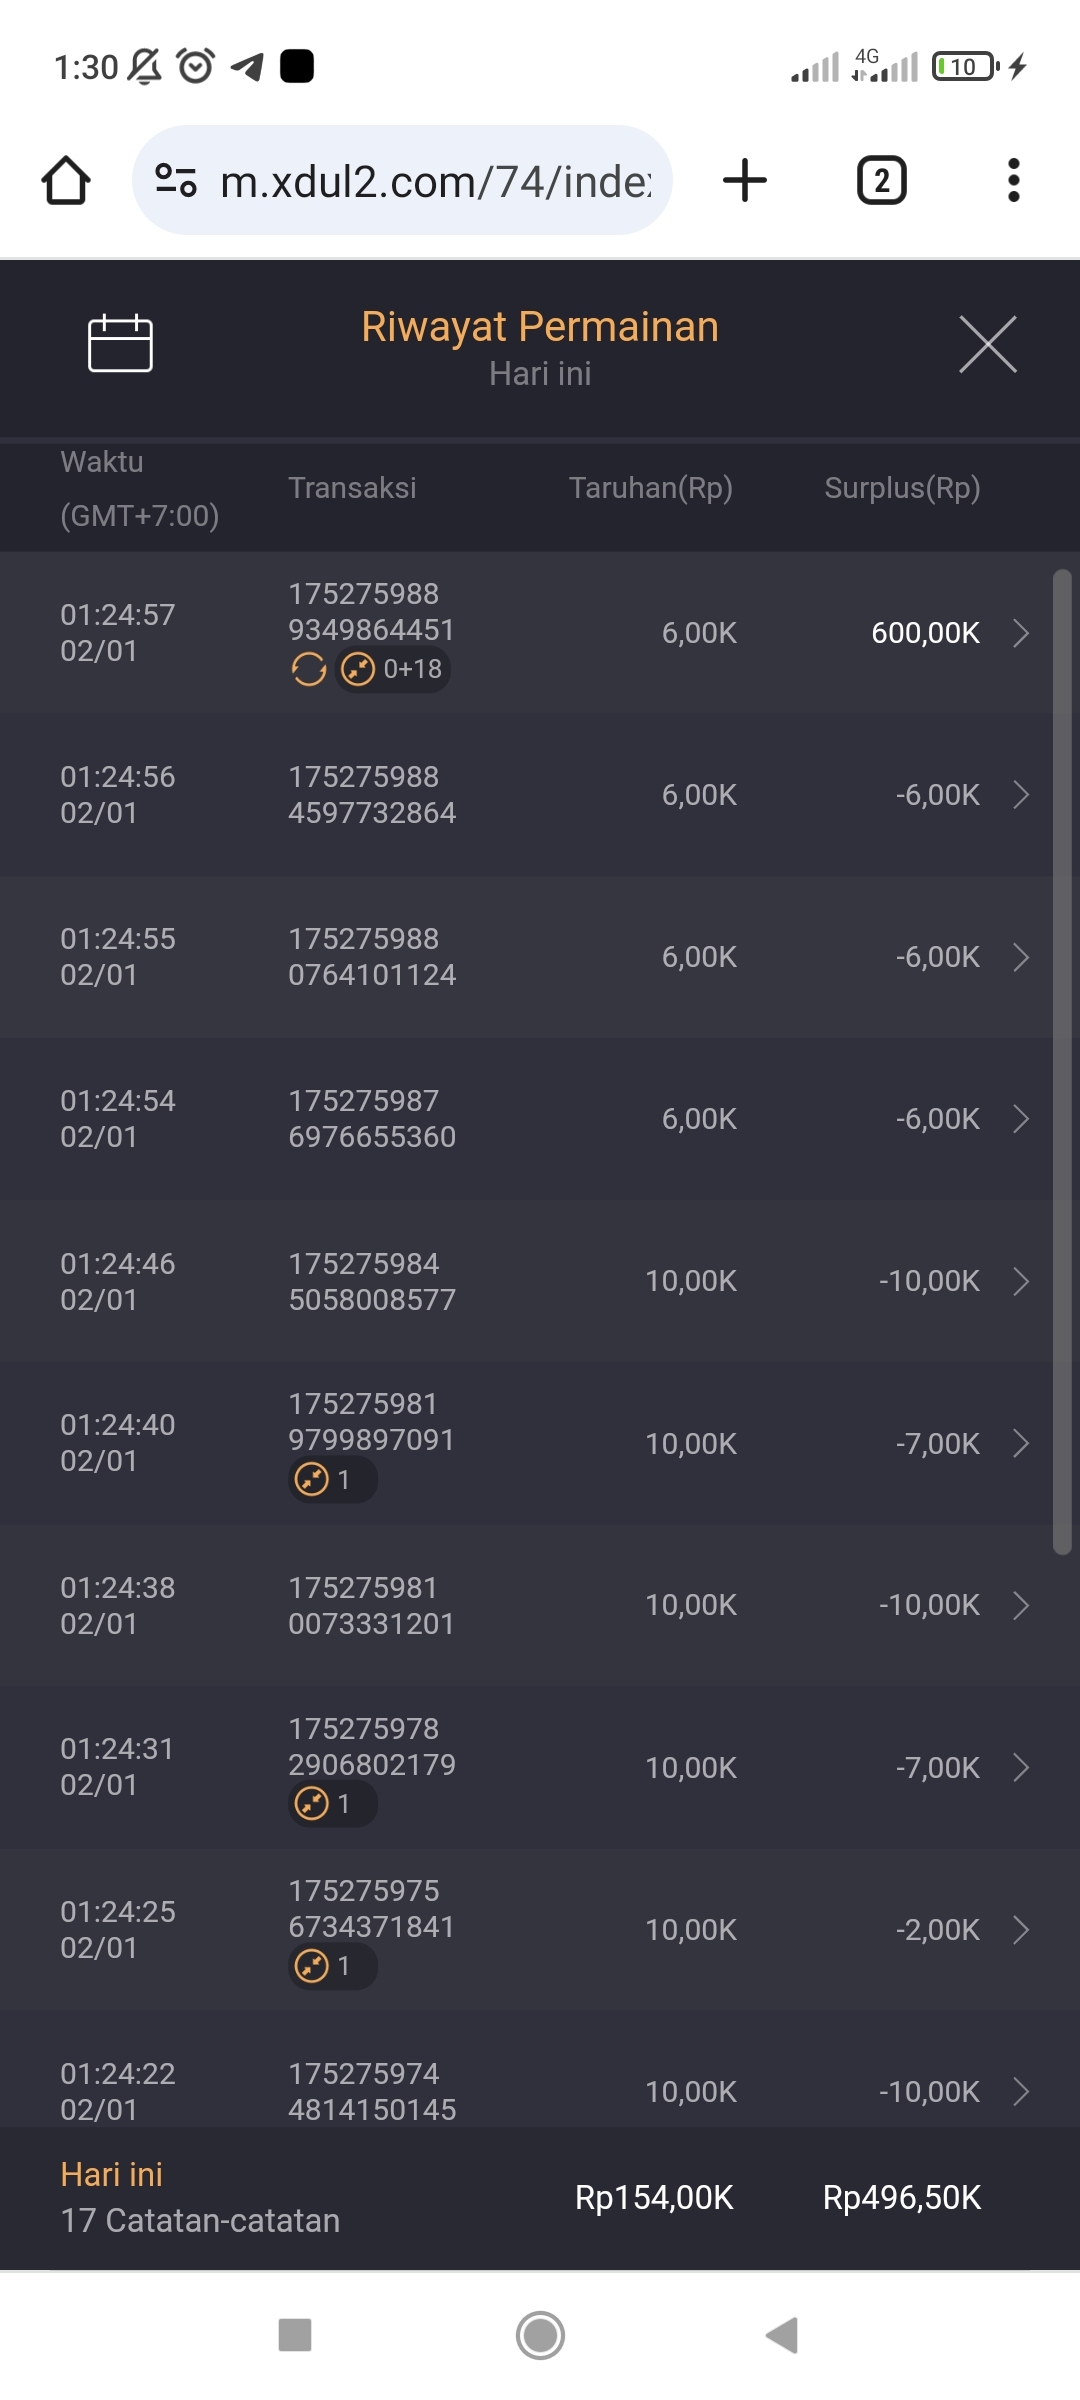
Task: Click the m.xdul2.com address bar
Action: click(435, 181)
